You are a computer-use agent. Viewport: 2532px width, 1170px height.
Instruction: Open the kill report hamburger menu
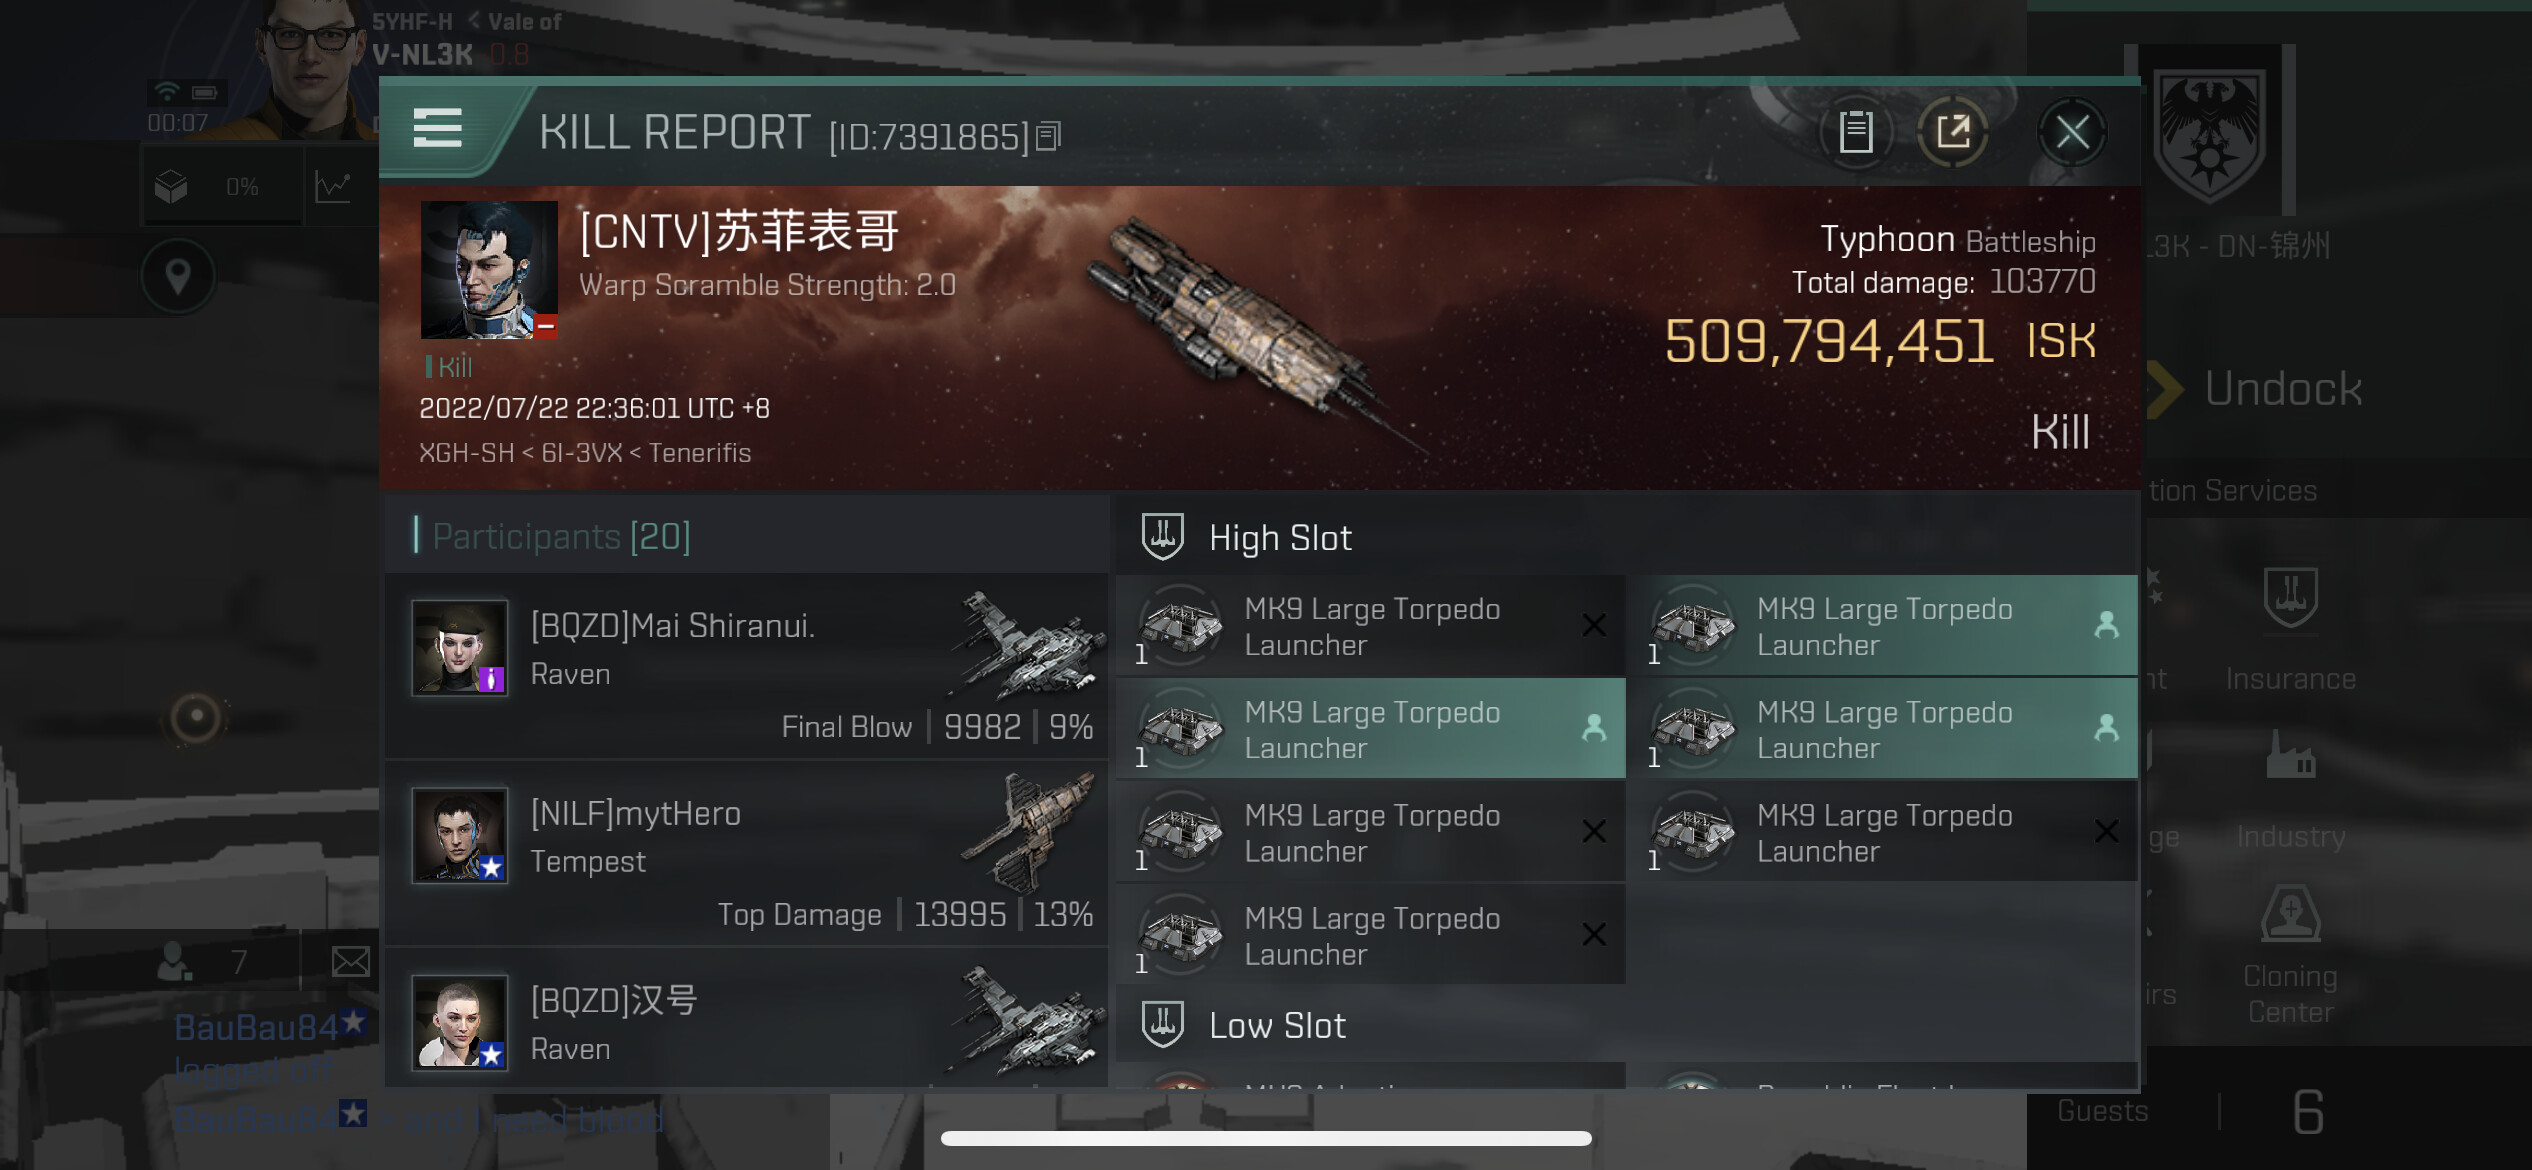(x=437, y=129)
